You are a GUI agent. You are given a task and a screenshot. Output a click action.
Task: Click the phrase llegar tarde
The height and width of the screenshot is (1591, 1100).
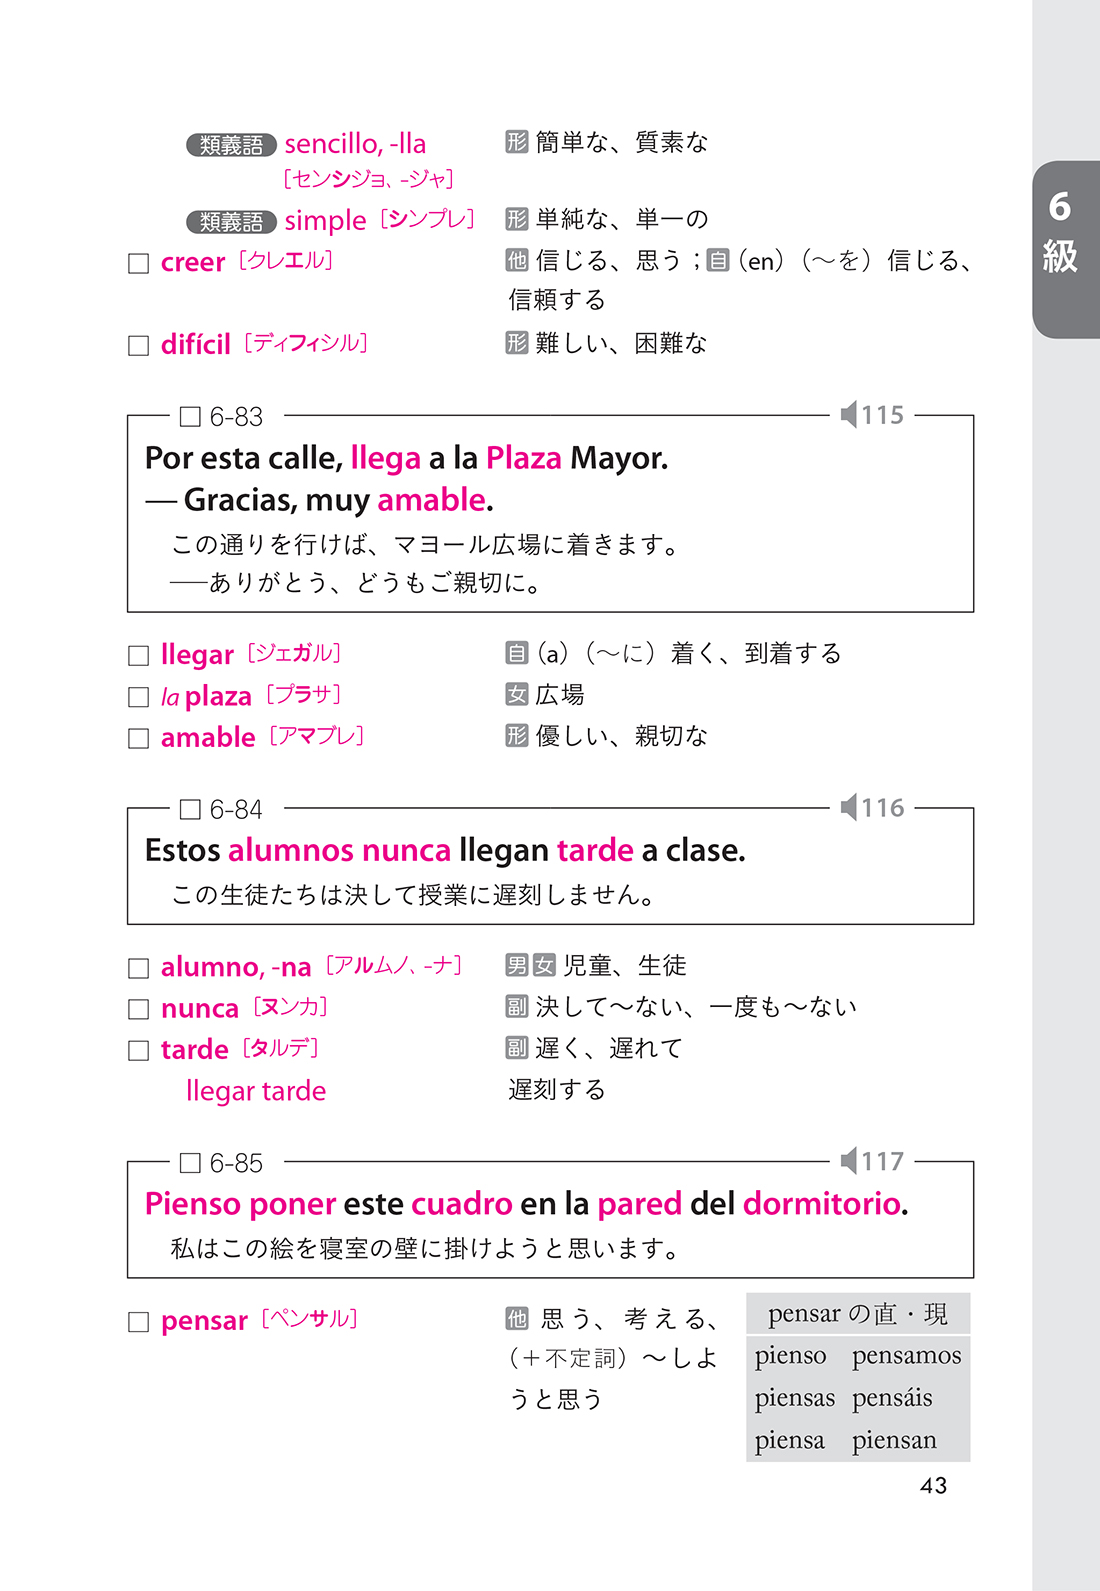(x=256, y=1091)
